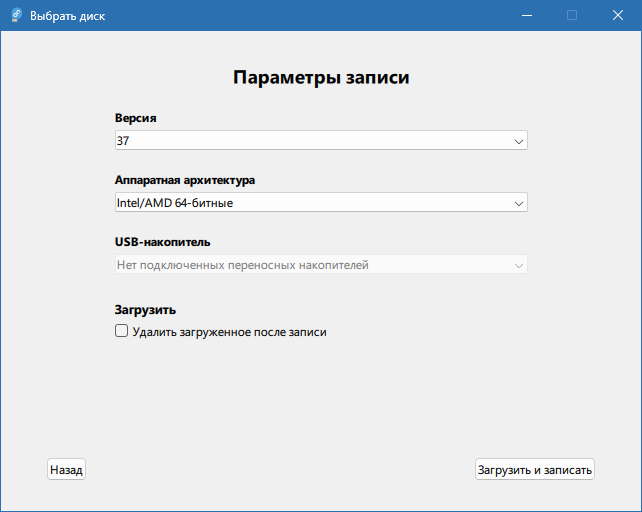
Task: Start Загрузить и записать
Action: click(x=535, y=469)
